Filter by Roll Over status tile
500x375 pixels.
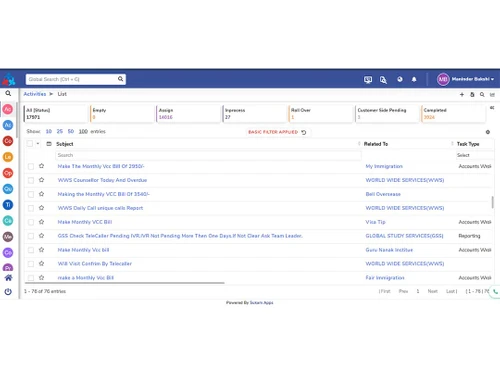320,114
